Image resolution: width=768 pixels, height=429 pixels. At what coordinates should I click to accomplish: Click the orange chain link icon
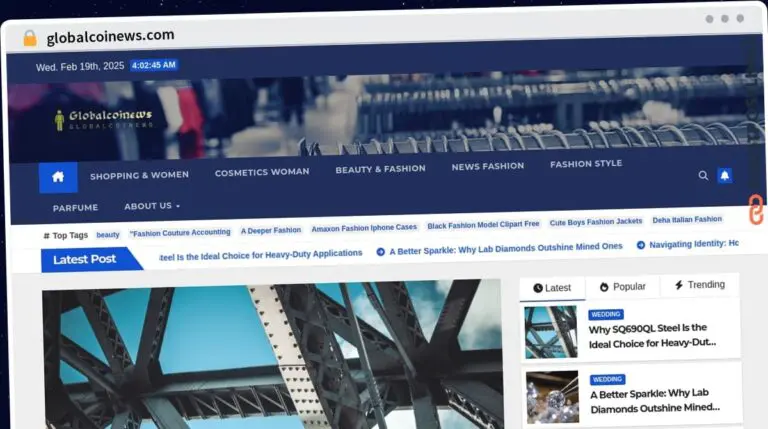[x=756, y=210]
